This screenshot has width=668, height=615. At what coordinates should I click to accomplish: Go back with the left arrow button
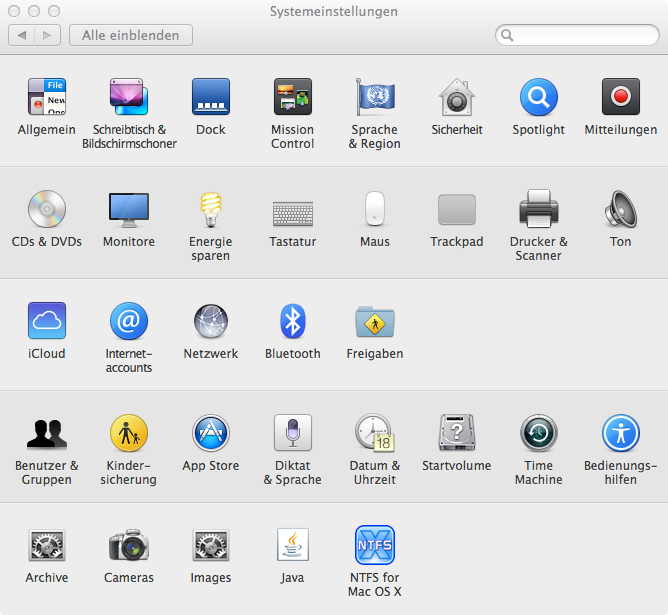[21, 35]
